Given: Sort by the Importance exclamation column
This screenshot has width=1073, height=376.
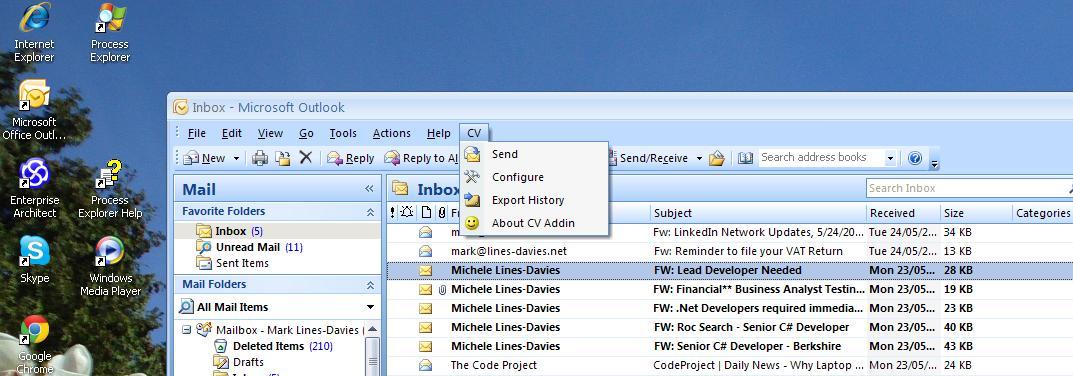Looking at the screenshot, I should click(x=392, y=212).
